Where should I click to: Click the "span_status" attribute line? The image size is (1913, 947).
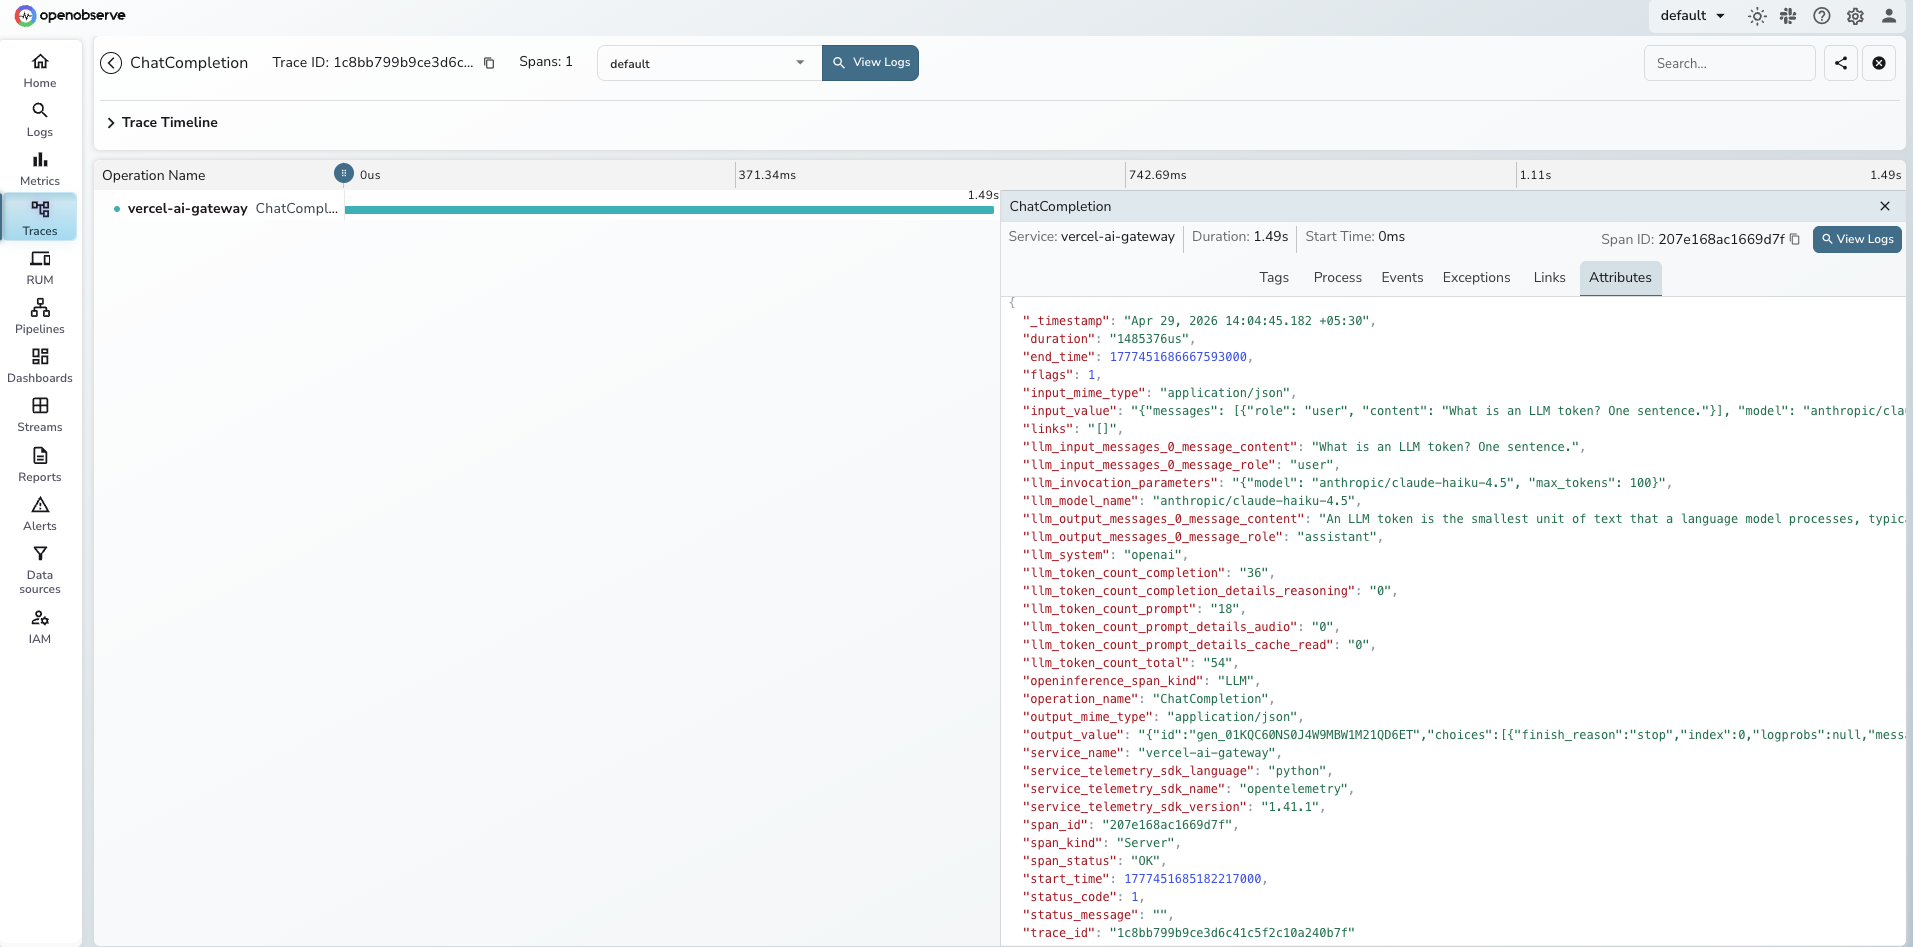point(1094,861)
